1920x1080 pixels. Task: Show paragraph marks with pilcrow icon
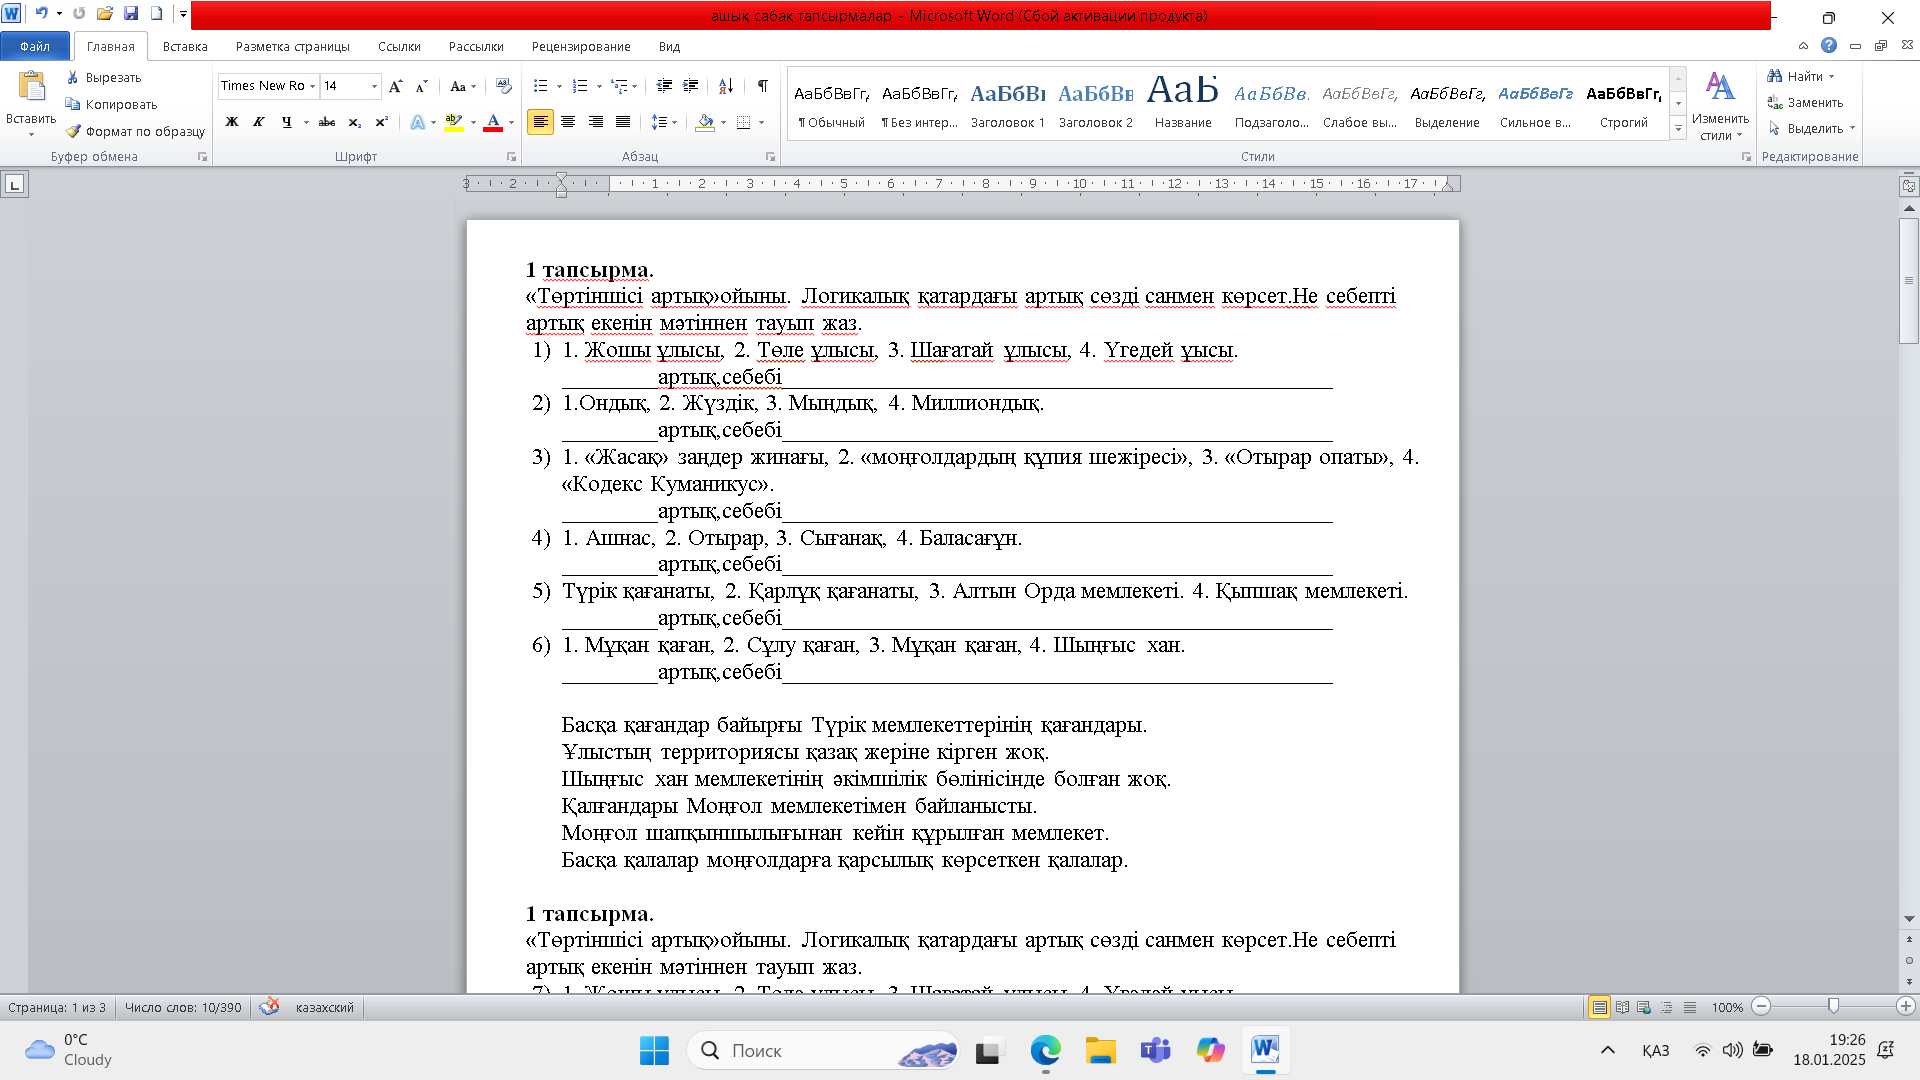coord(762,86)
